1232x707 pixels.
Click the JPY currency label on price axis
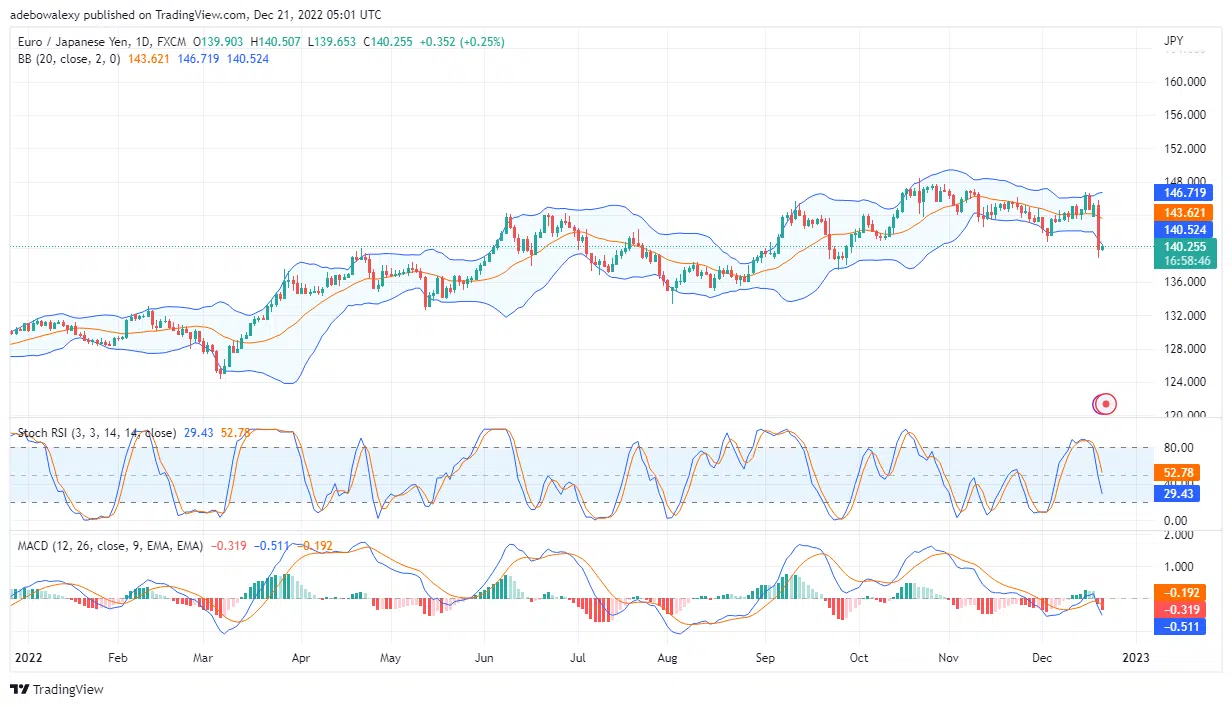[x=1174, y=41]
